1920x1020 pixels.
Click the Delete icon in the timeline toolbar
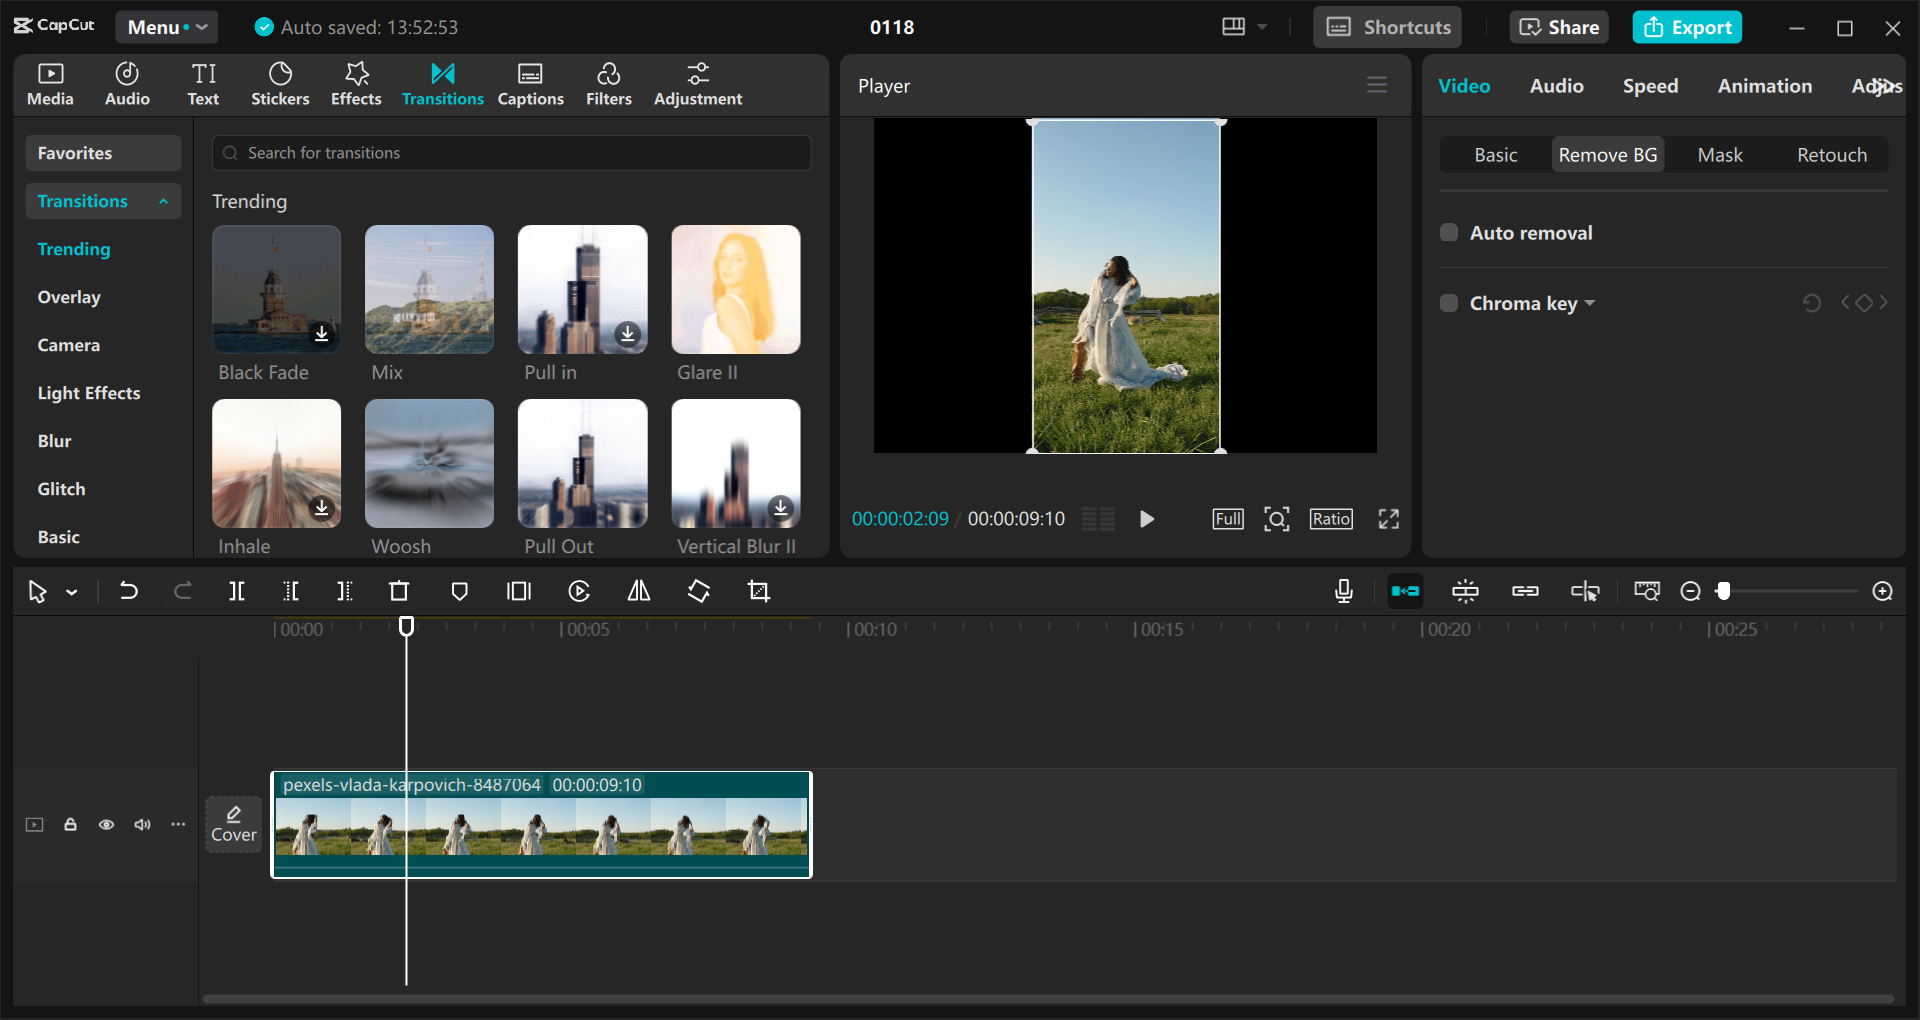399,591
